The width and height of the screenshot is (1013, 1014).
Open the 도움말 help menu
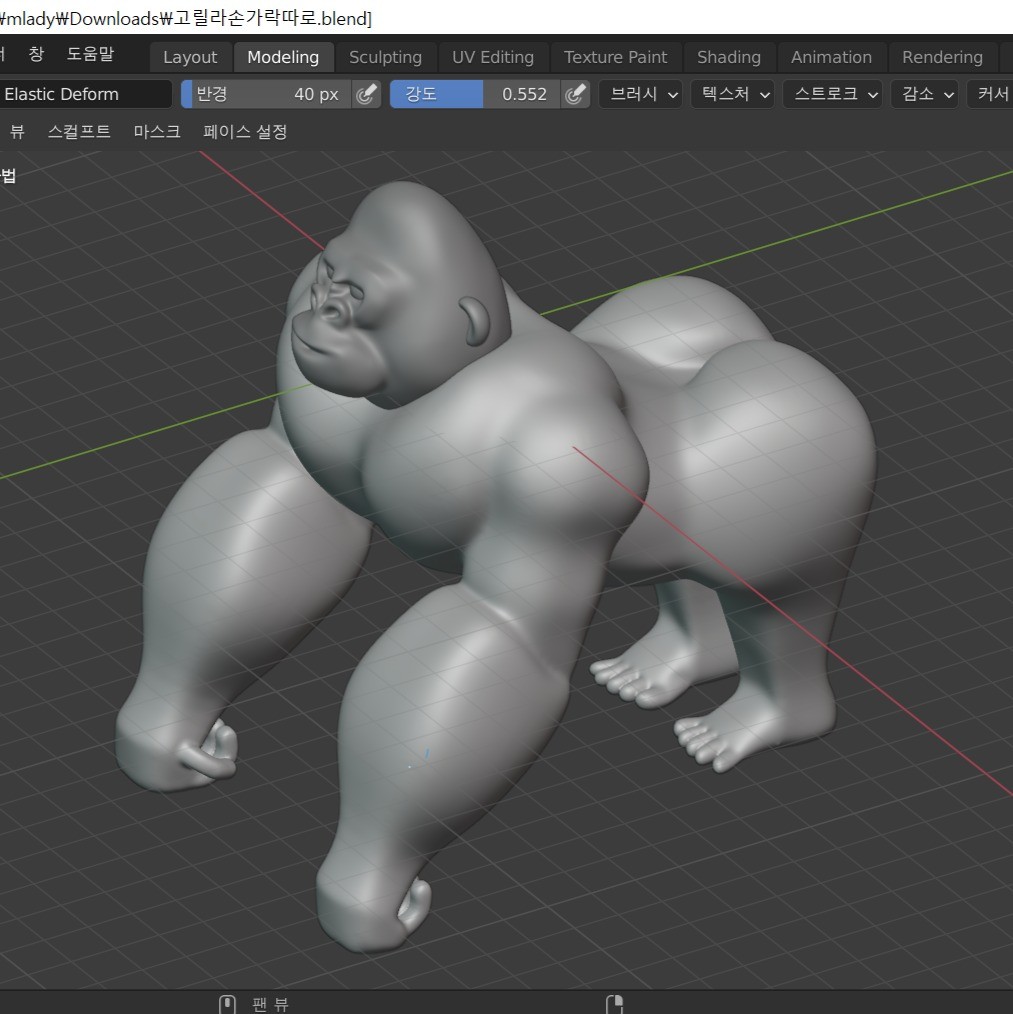click(x=90, y=54)
